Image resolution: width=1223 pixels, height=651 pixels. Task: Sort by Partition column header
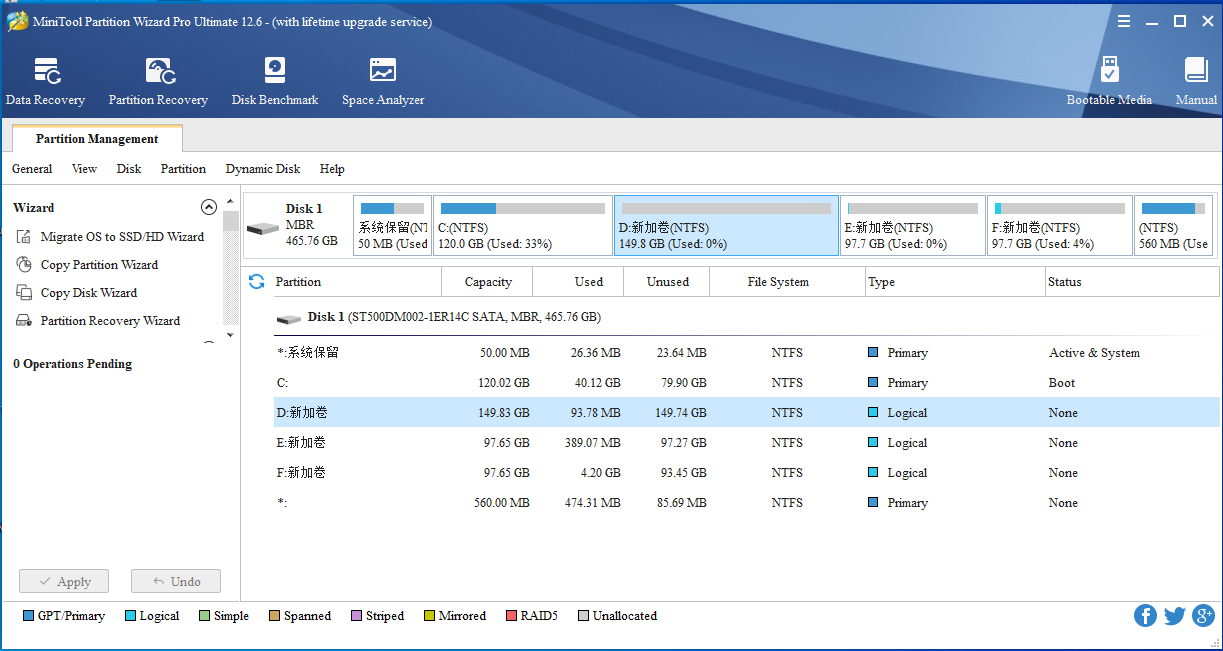click(356, 282)
